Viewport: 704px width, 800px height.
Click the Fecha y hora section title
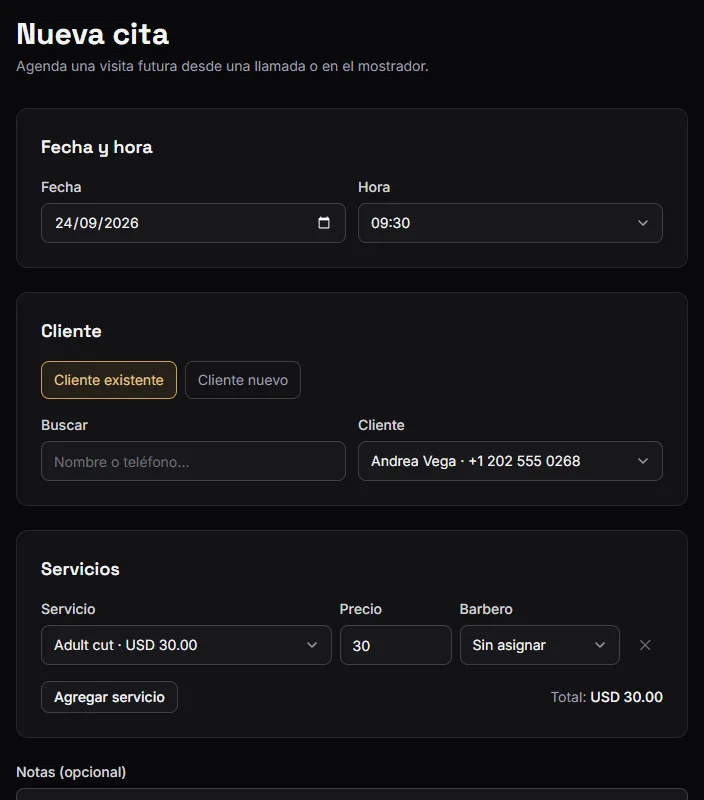(x=96, y=147)
